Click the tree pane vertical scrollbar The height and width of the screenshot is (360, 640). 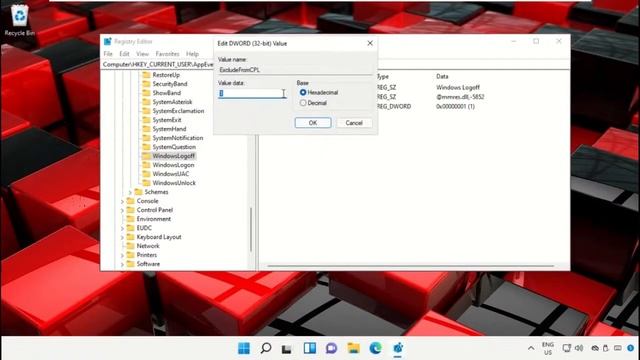(x=251, y=230)
